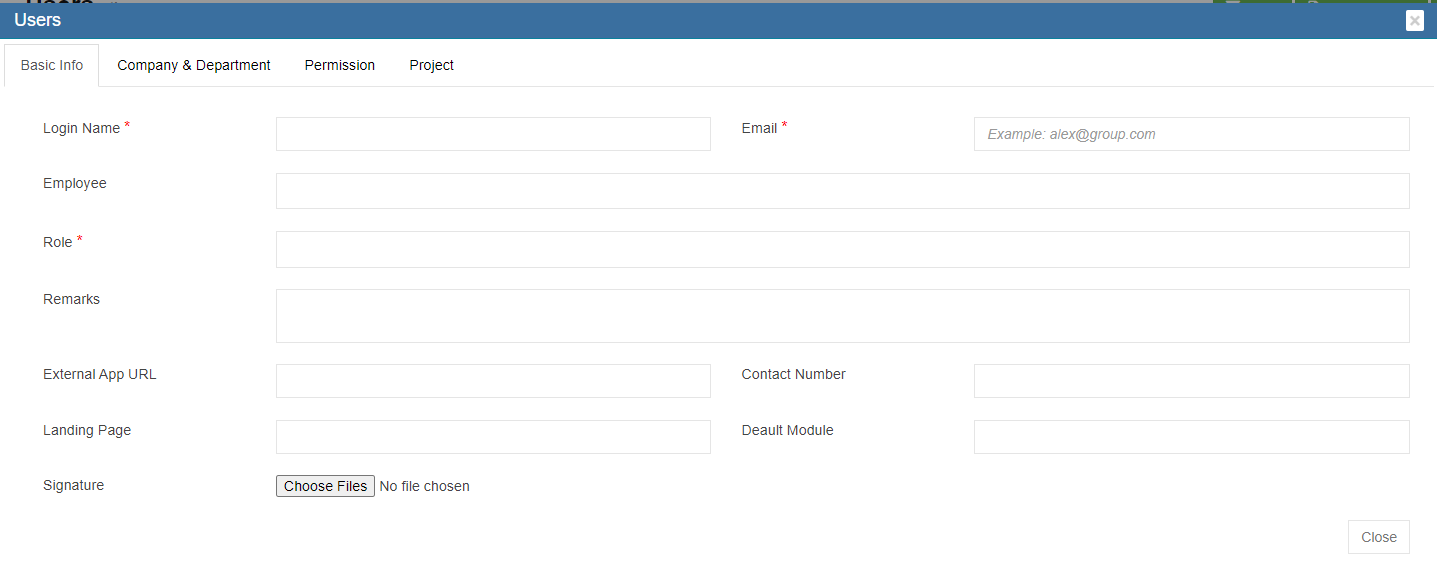Close the Users dialog with the X icon
The height and width of the screenshot is (576, 1437).
tap(1414, 20)
